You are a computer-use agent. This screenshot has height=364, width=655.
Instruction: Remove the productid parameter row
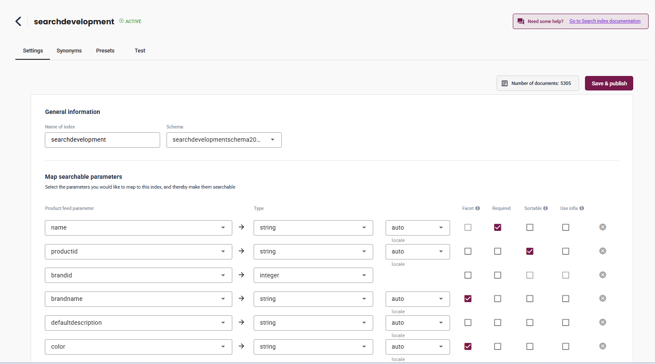coord(602,251)
